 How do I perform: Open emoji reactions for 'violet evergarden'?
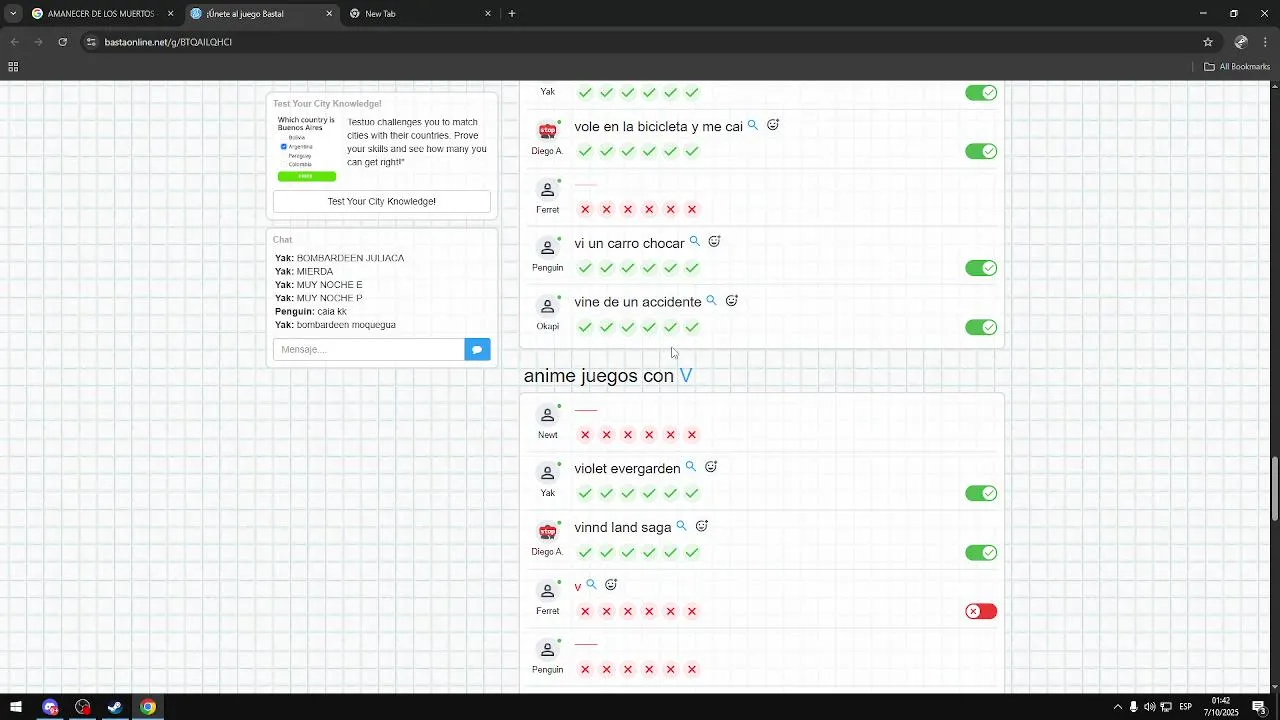coord(711,467)
